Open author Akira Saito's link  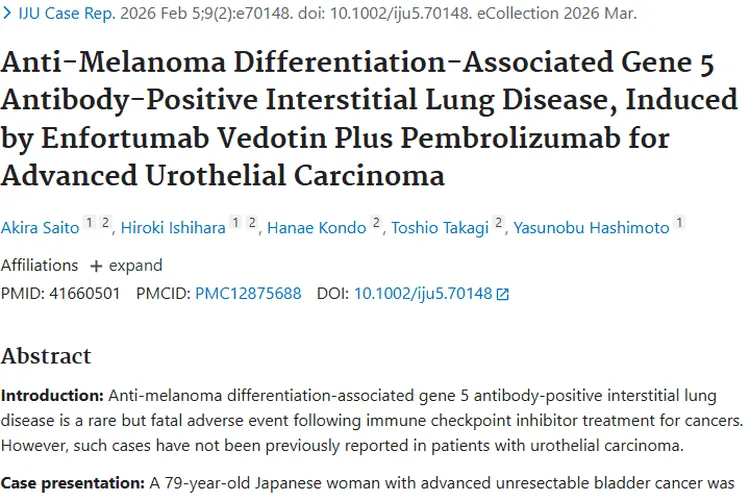(38, 228)
